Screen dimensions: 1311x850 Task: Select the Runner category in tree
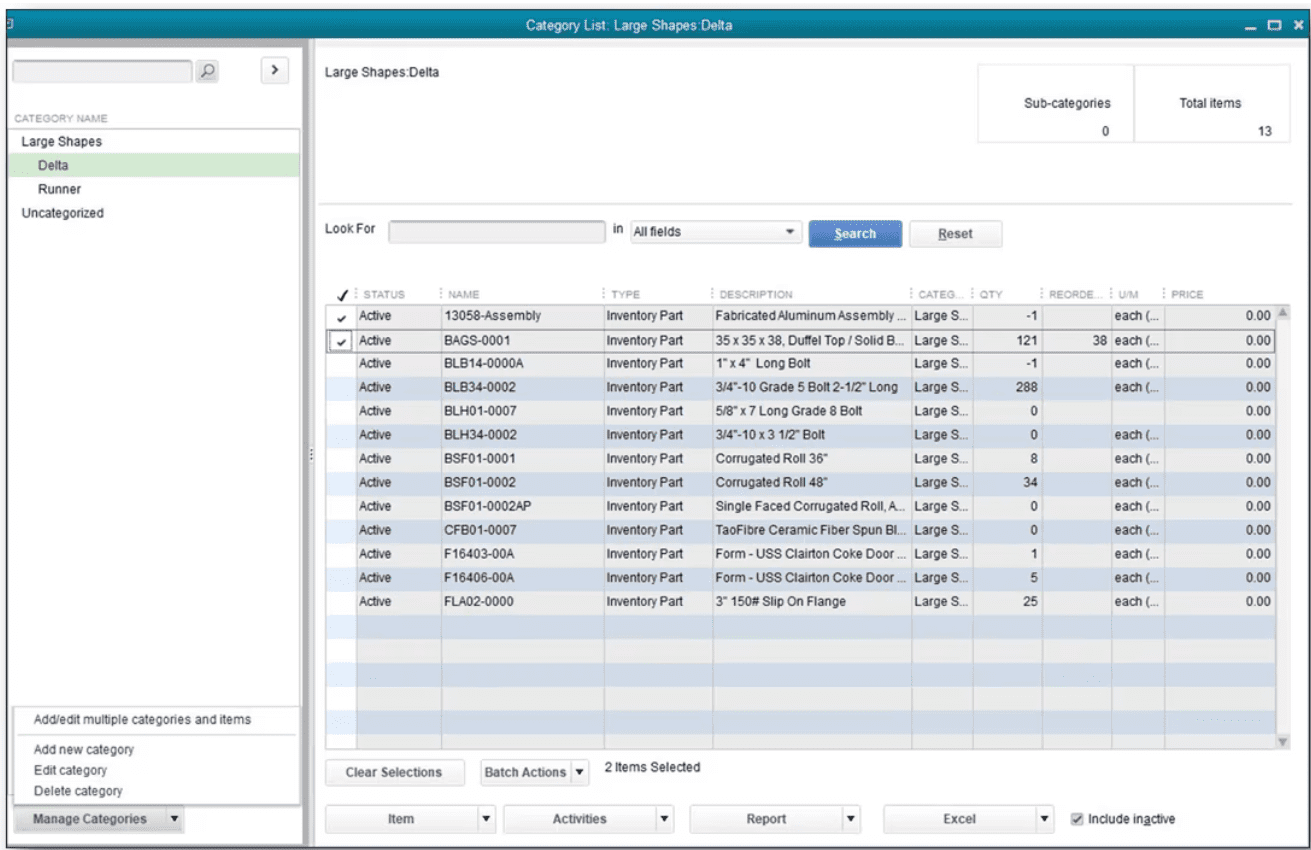(x=59, y=189)
